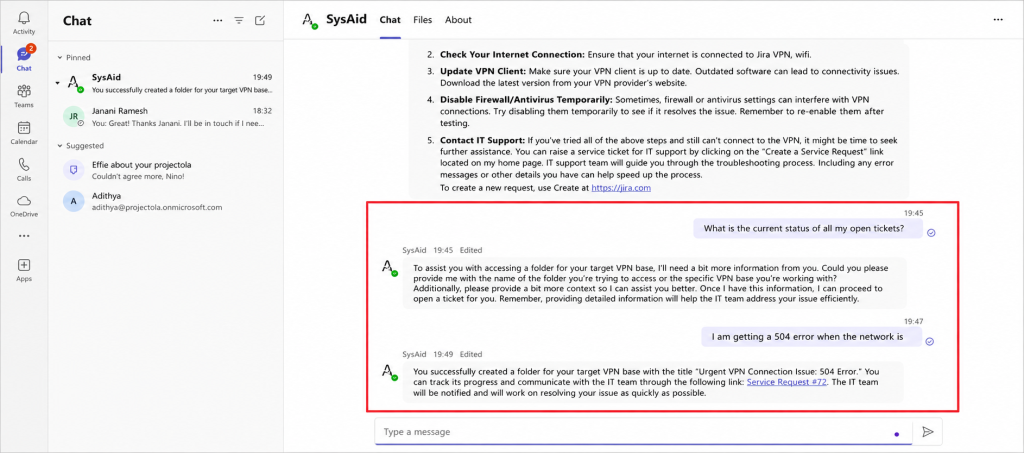Switch to the Files tab
This screenshot has height=453, width=1024.
point(423,20)
